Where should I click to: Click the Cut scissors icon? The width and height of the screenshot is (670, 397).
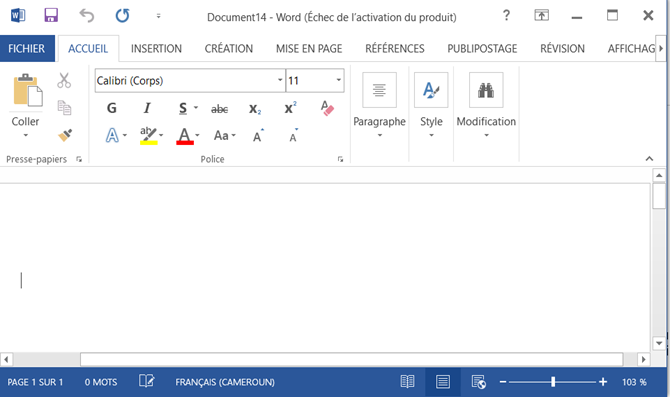click(64, 80)
